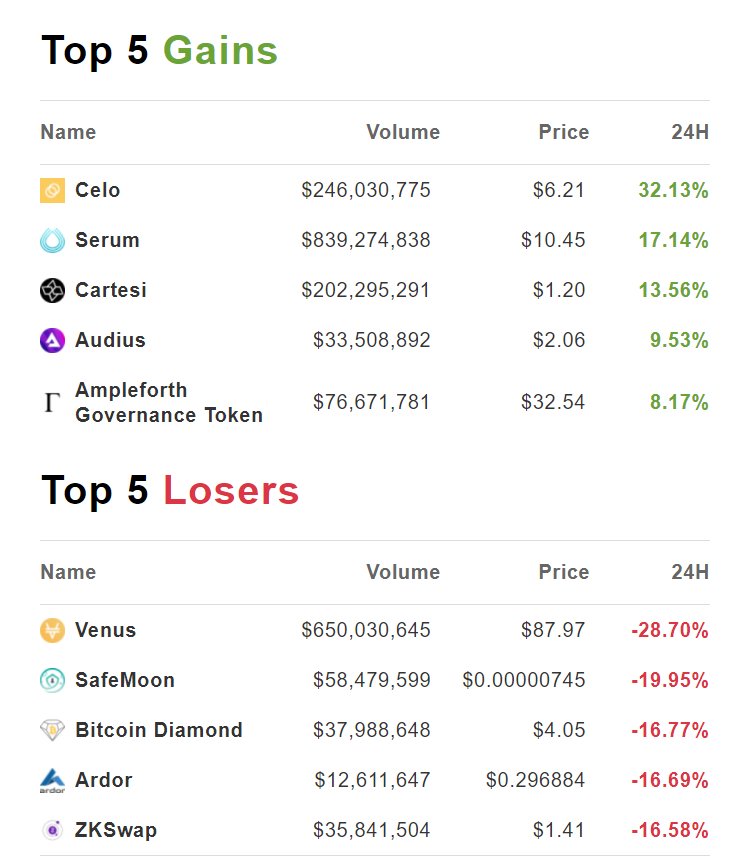The width and height of the screenshot is (750, 856).
Task: Click the purple Audius icon
Action: pyautogui.click(x=52, y=341)
